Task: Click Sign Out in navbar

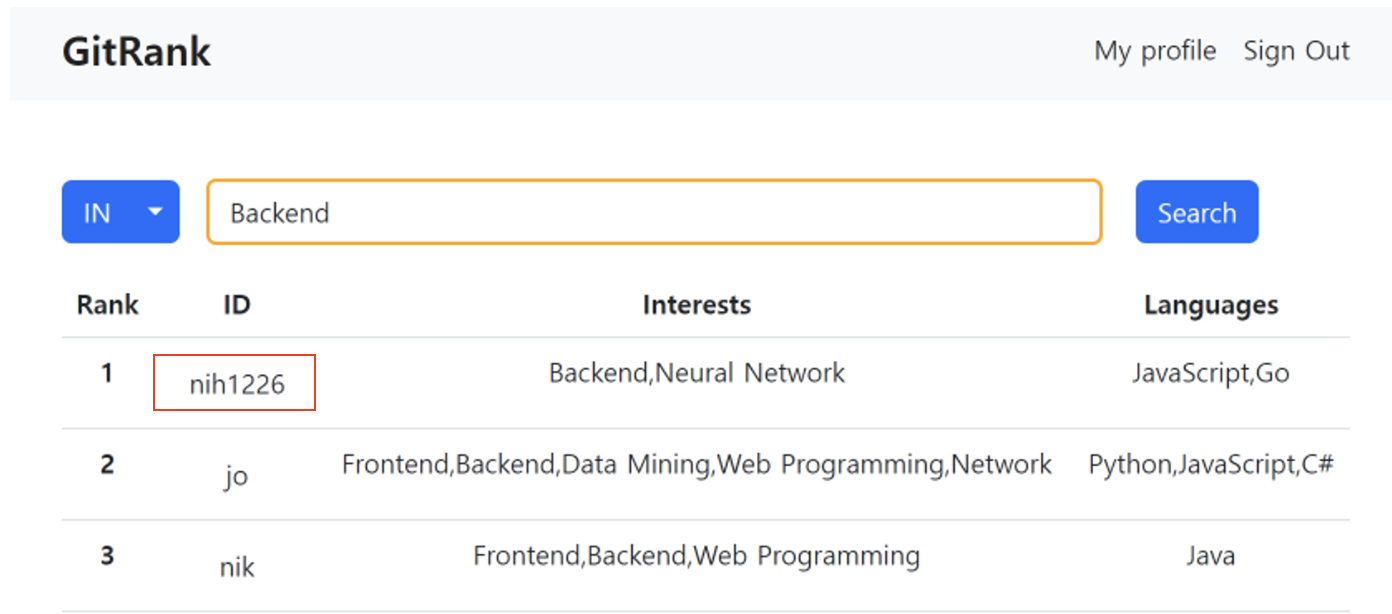Action: click(1296, 51)
